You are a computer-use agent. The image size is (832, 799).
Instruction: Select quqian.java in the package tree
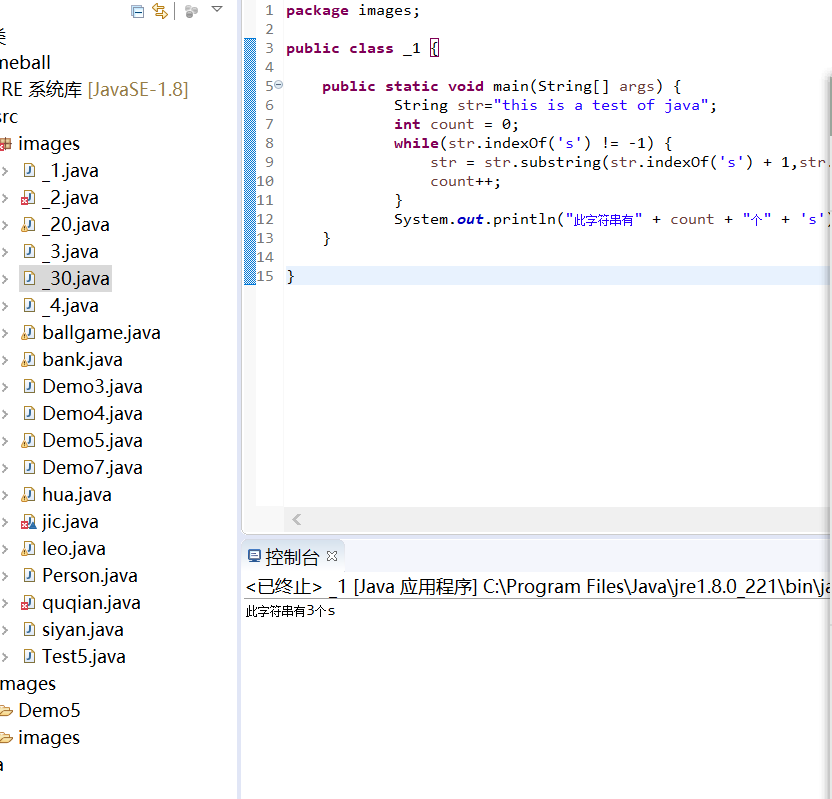point(91,603)
